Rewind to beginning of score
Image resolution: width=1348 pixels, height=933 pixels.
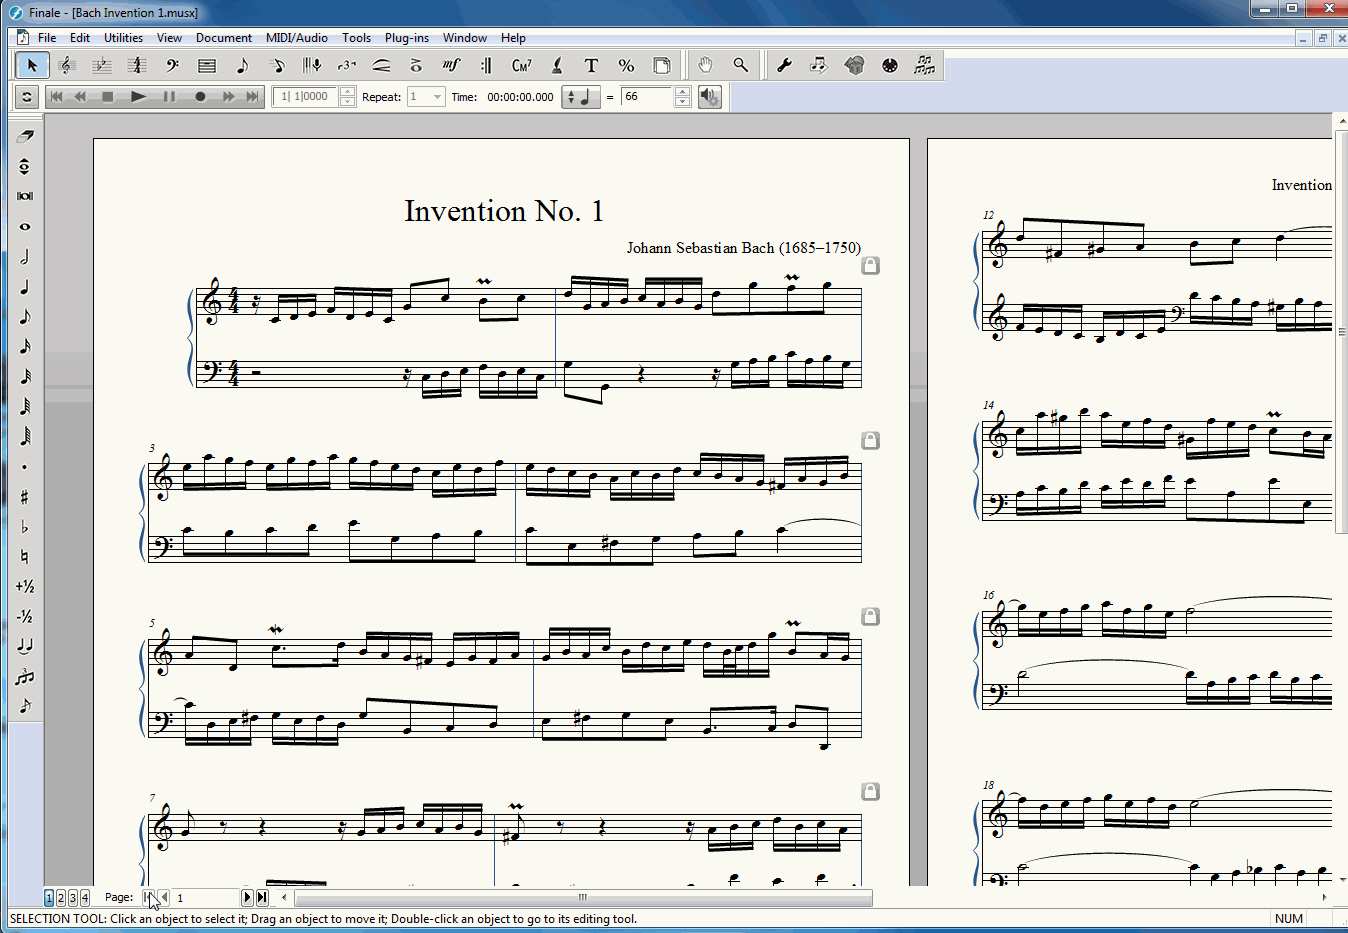[x=56, y=97]
